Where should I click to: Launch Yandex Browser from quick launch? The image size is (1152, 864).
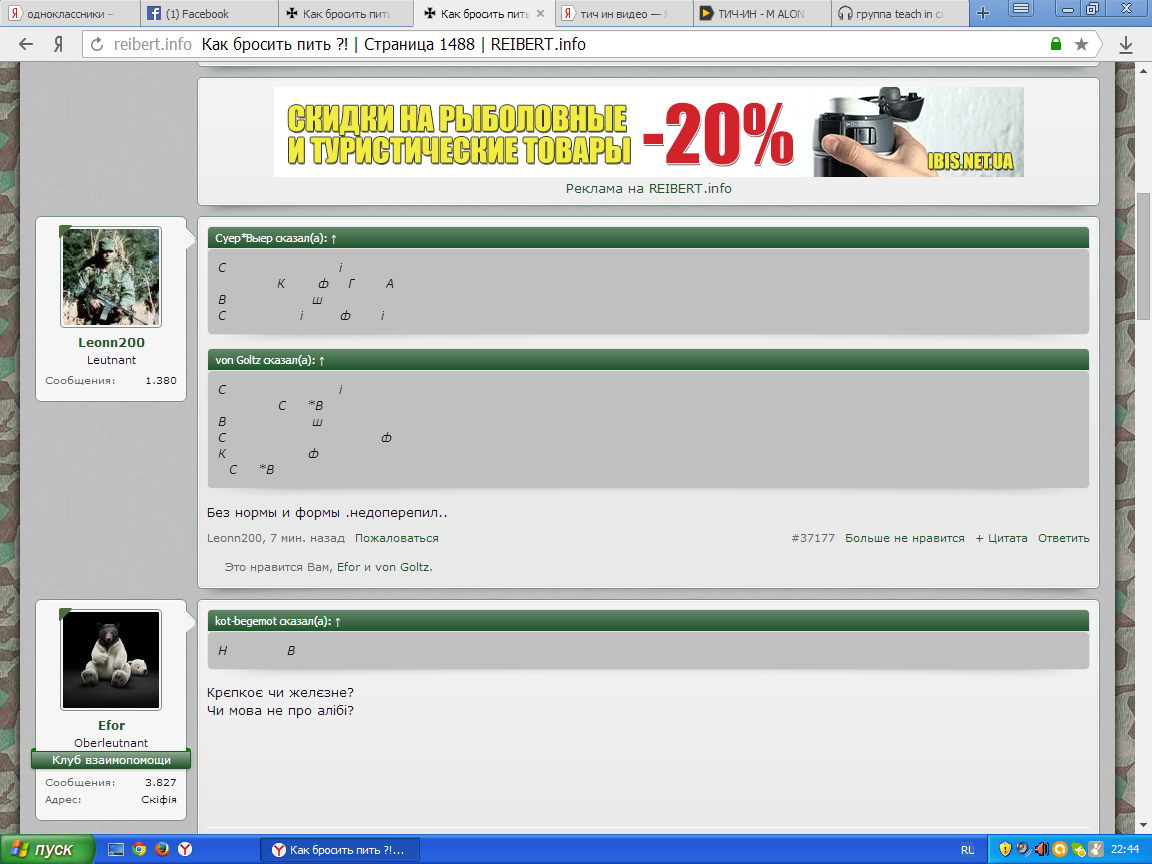(x=185, y=849)
